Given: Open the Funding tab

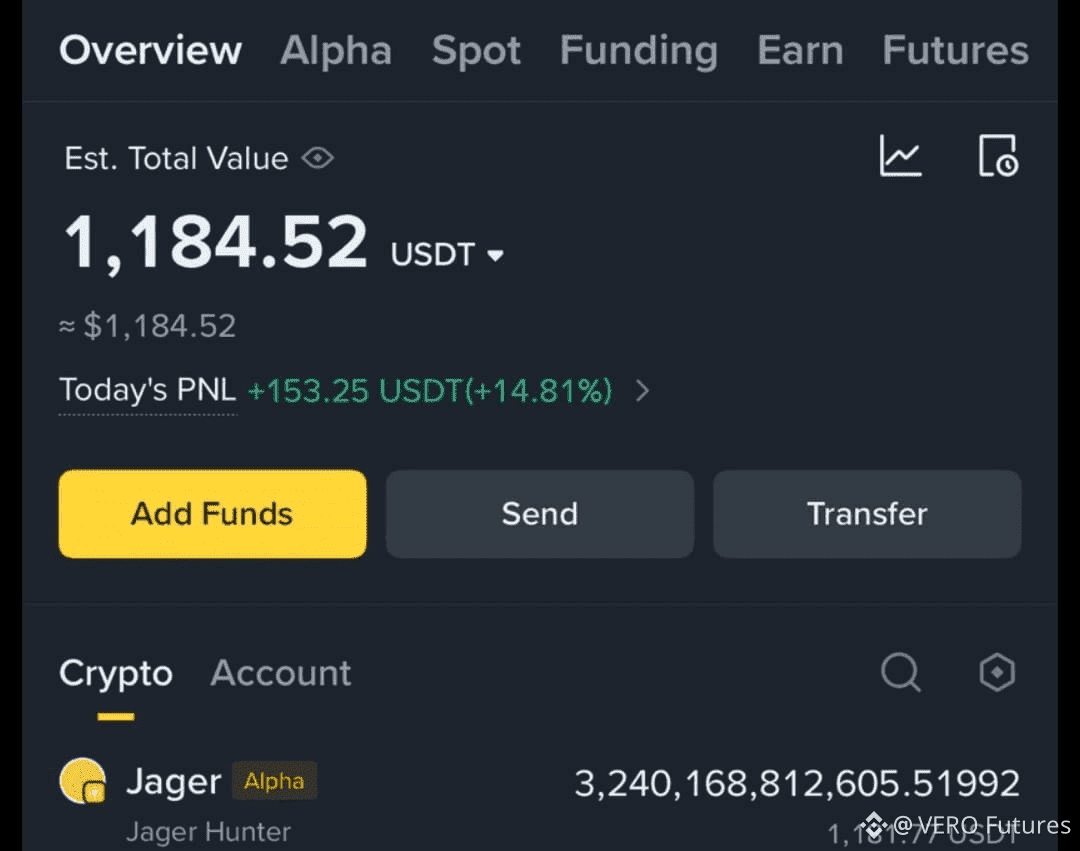Looking at the screenshot, I should 638,50.
